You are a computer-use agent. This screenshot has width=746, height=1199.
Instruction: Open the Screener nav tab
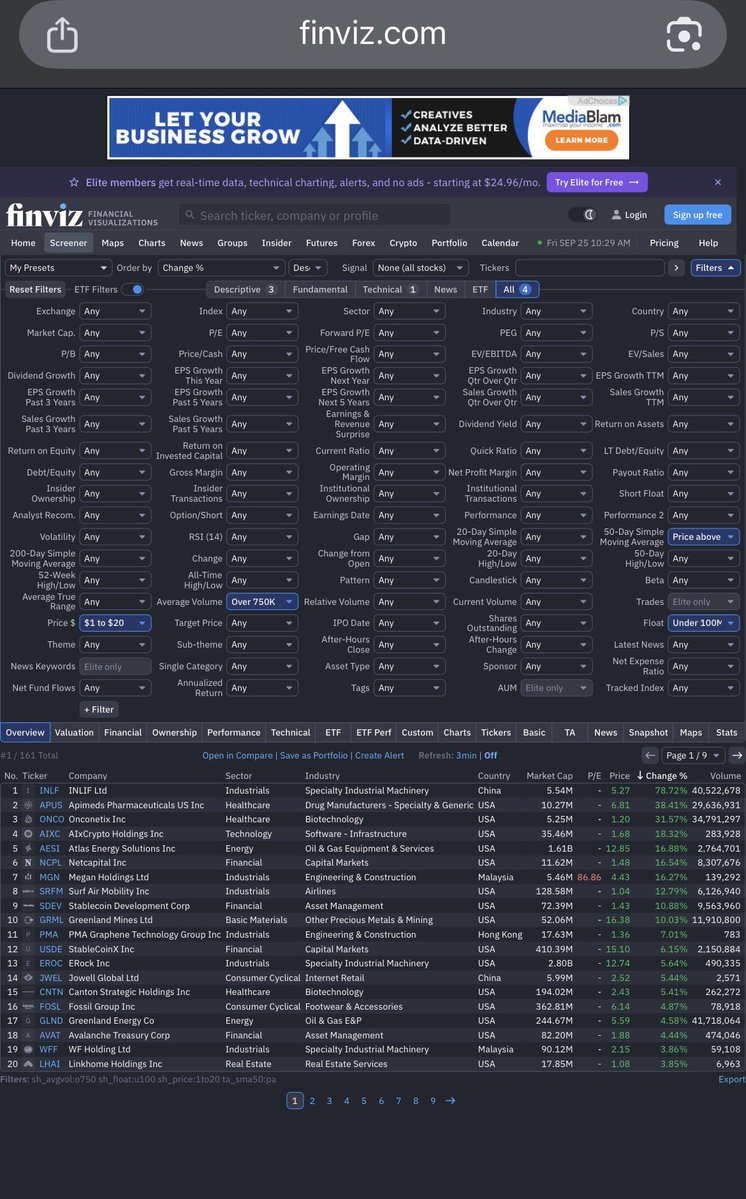coord(68,243)
